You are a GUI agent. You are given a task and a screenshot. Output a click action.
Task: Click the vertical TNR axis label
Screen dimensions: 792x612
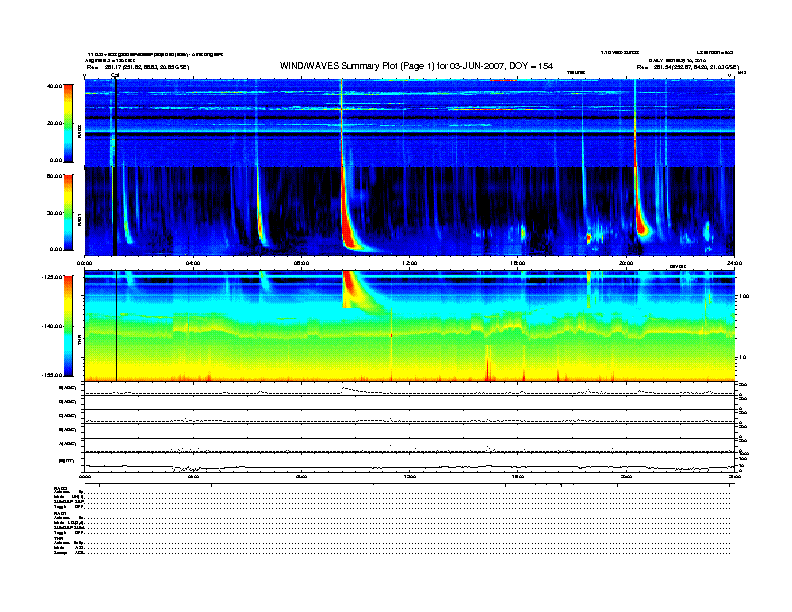click(79, 342)
